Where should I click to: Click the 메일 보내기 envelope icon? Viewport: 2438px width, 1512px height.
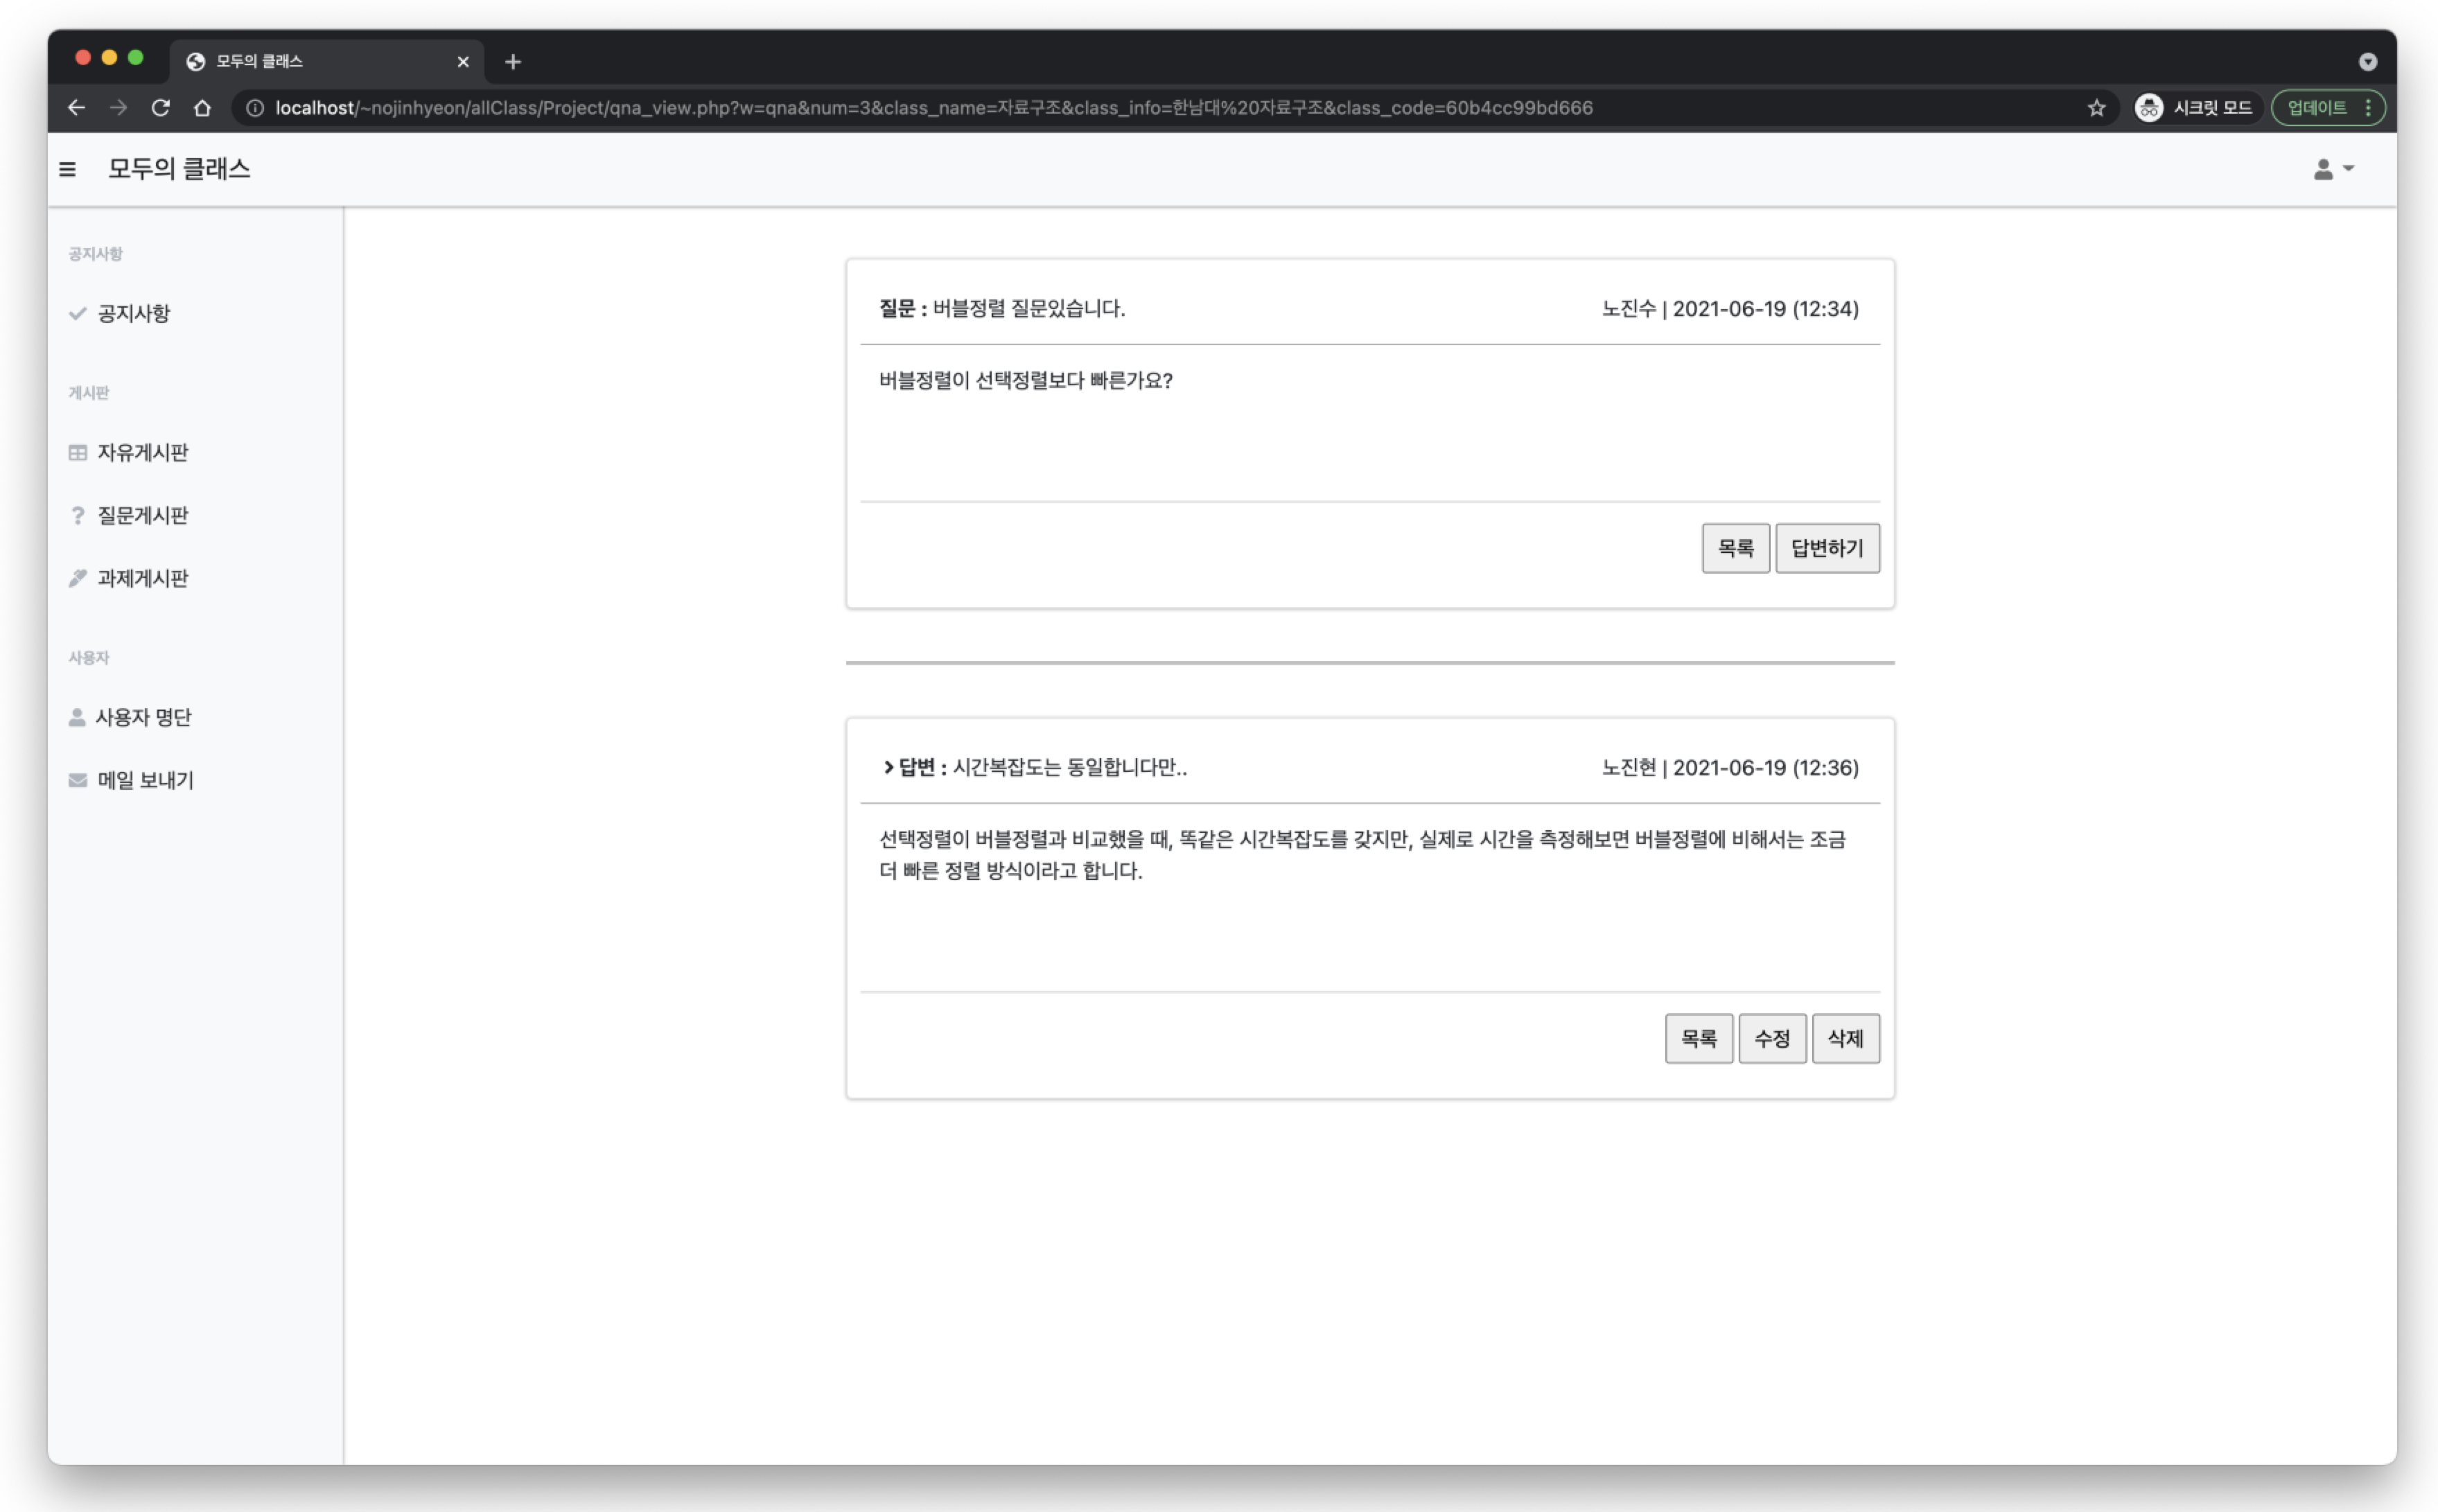[x=77, y=780]
